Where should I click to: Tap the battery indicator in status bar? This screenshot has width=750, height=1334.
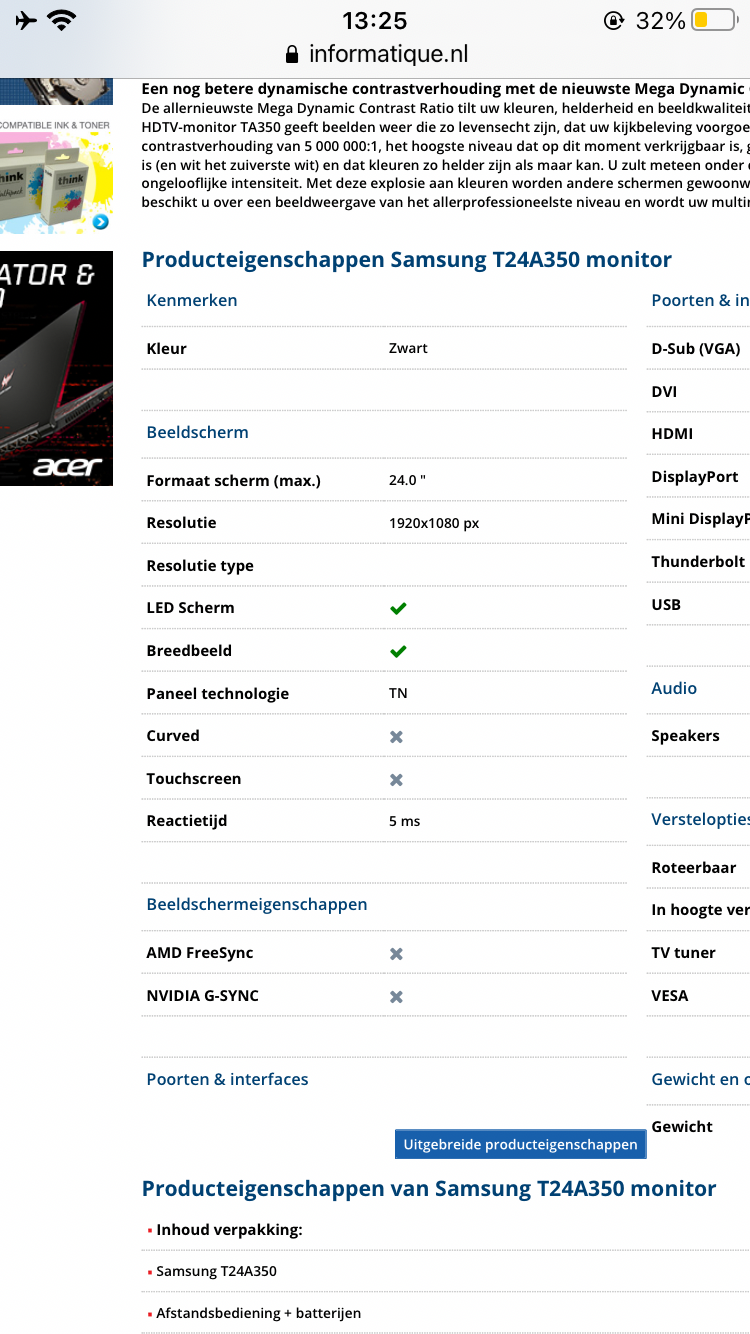pyautogui.click(x=713, y=20)
